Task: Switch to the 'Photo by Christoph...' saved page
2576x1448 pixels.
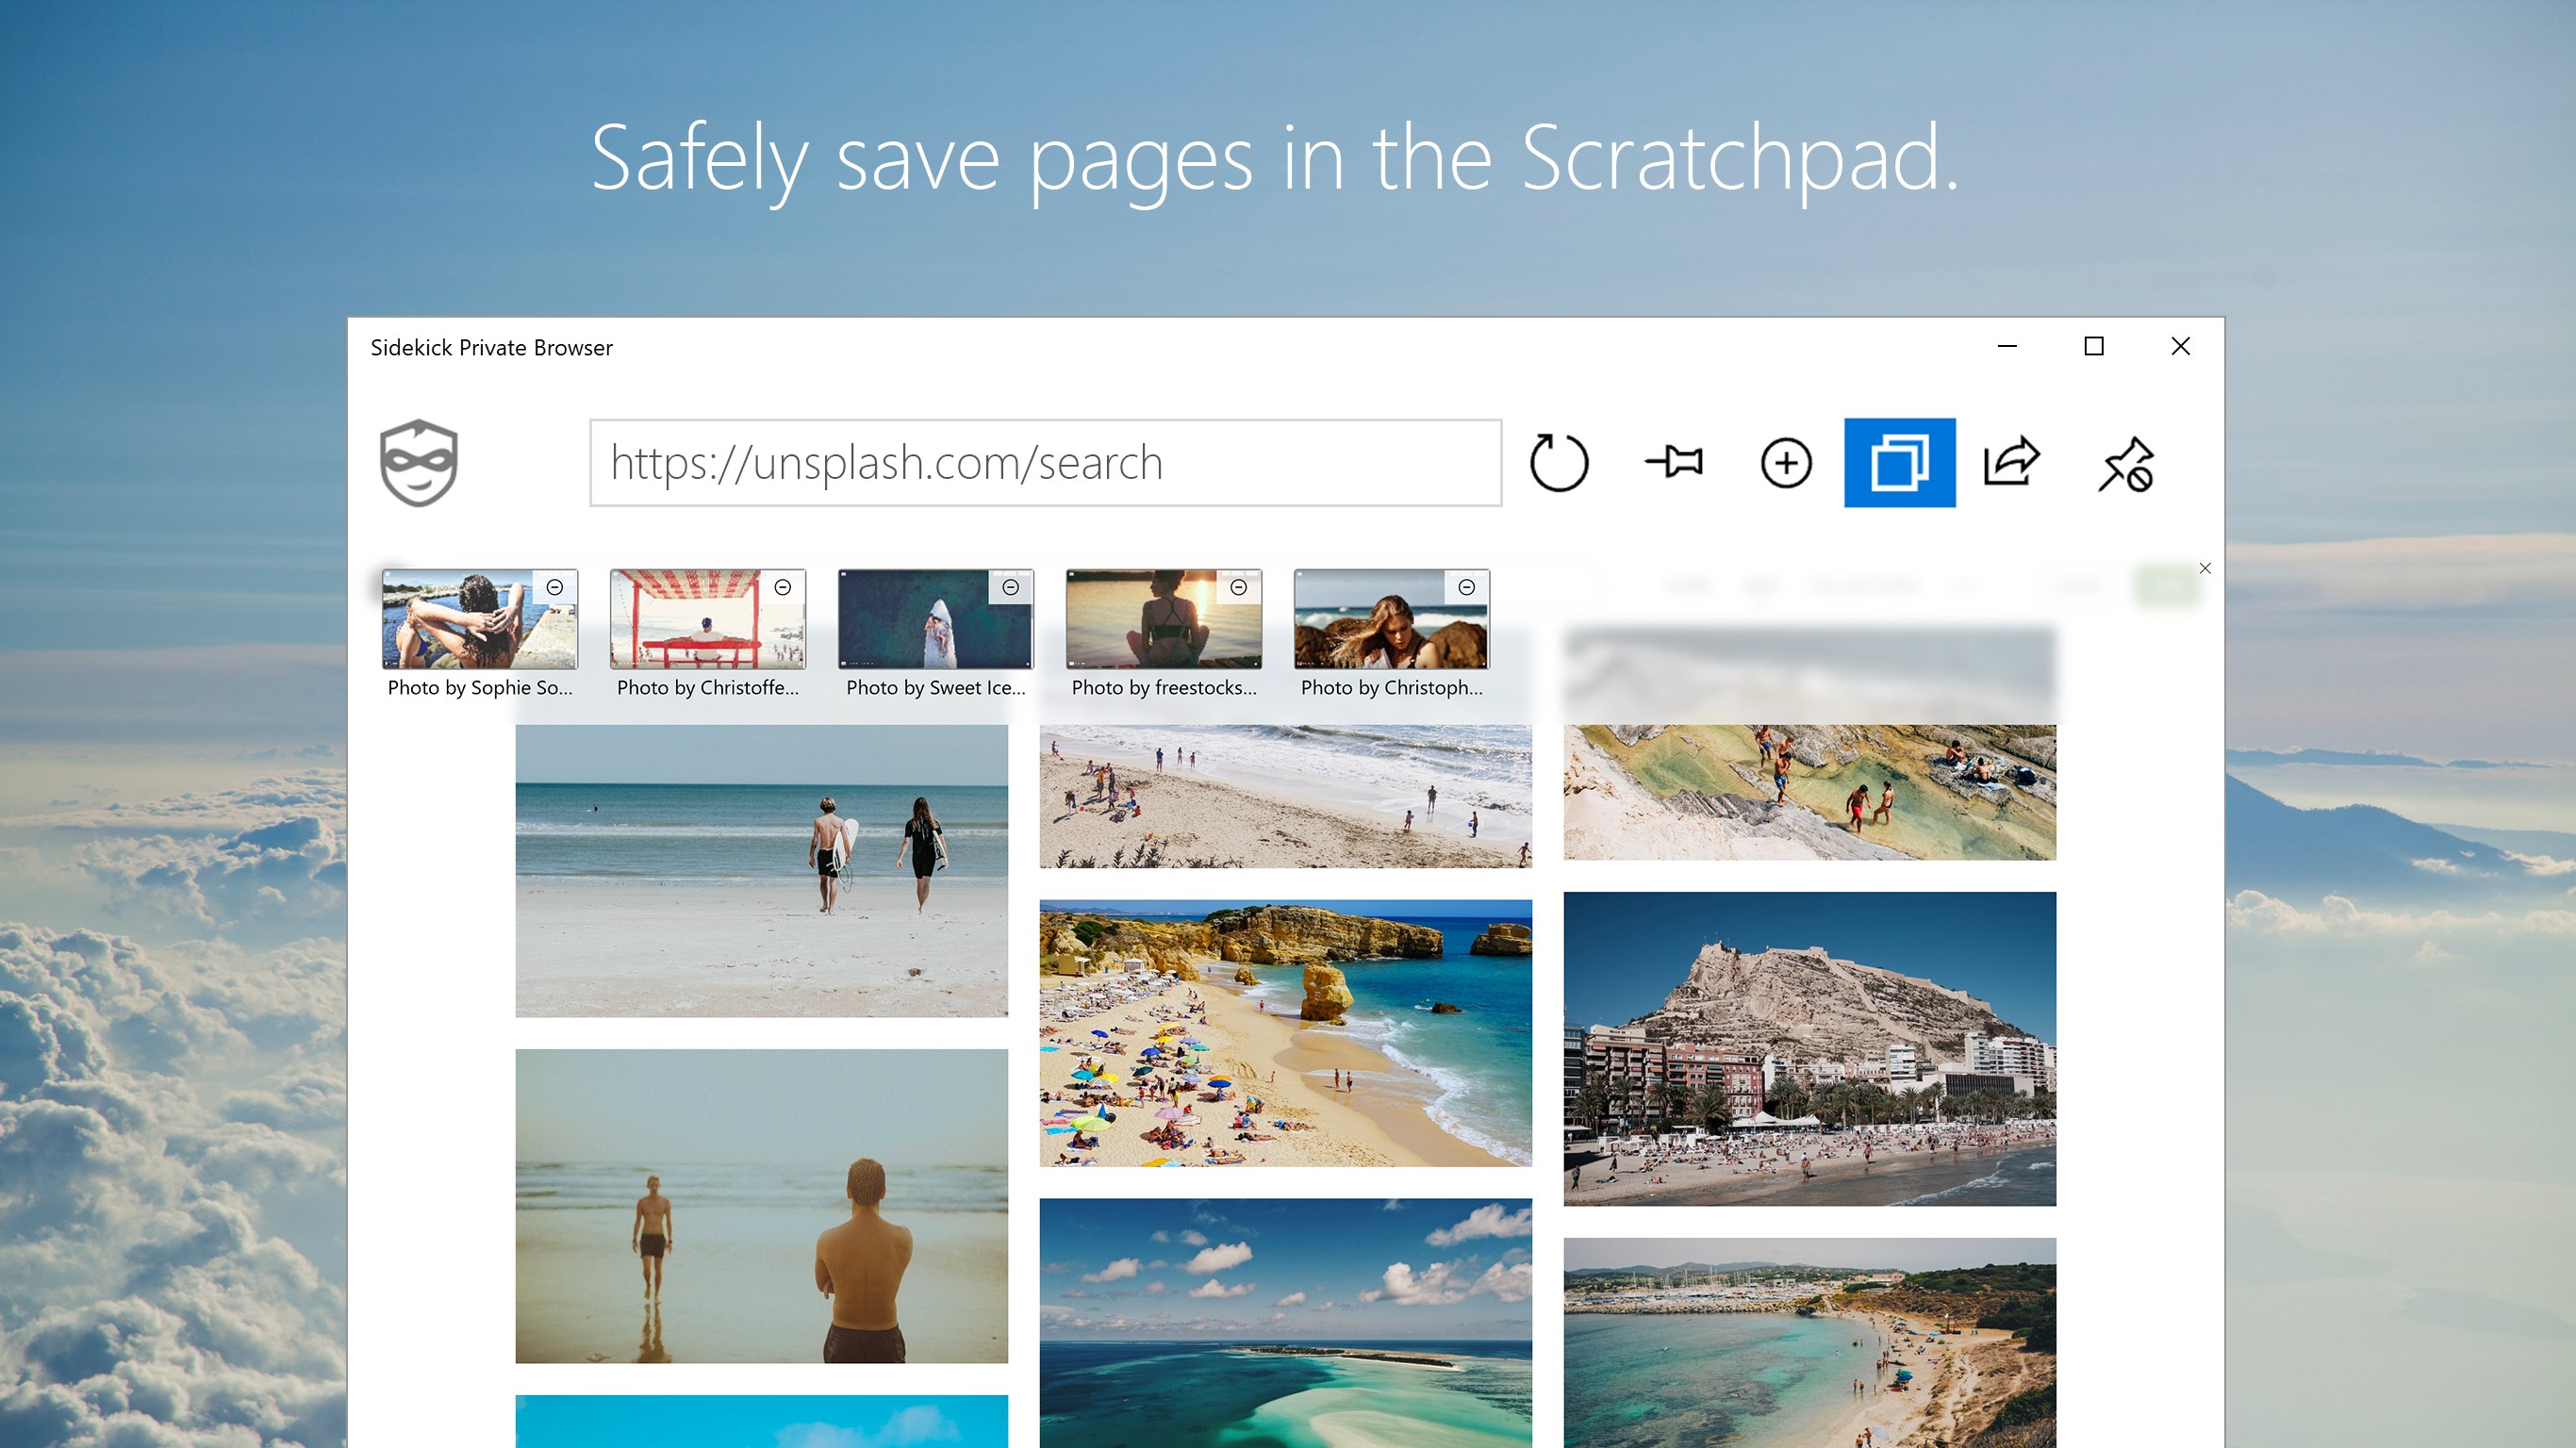Action: (x=1392, y=620)
